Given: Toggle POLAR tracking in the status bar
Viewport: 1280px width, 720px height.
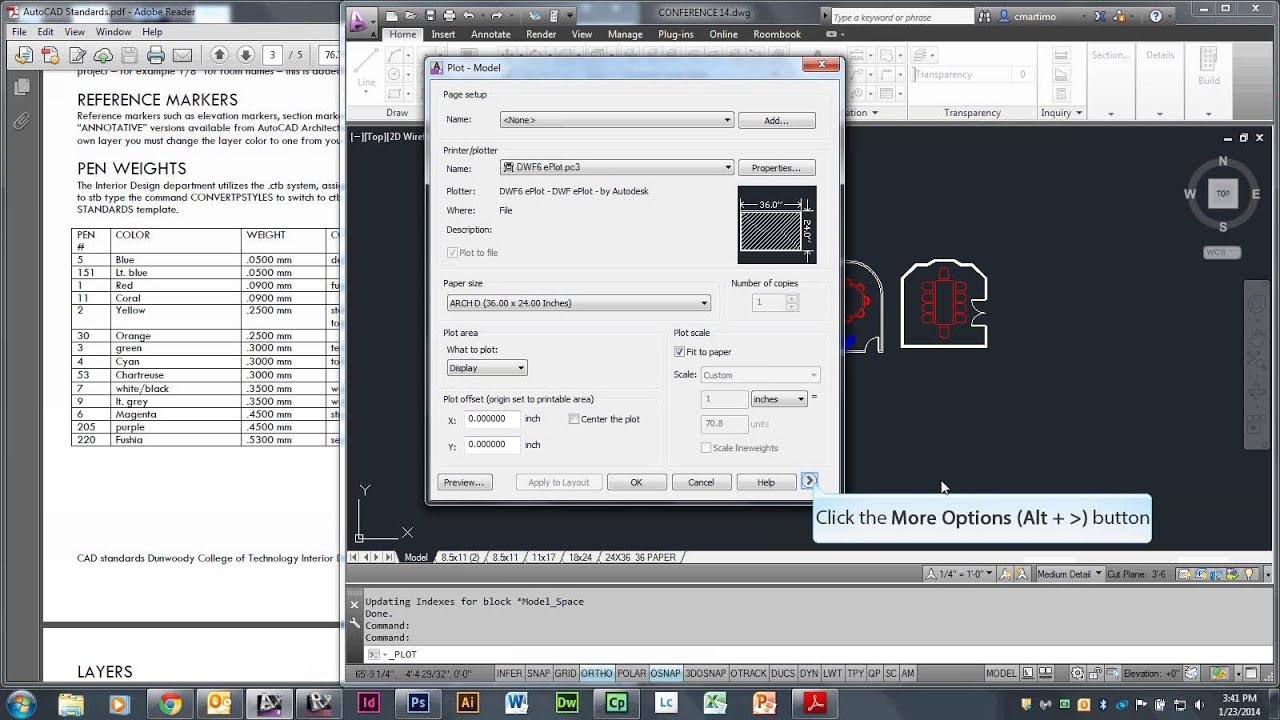Looking at the screenshot, I should 631,674.
